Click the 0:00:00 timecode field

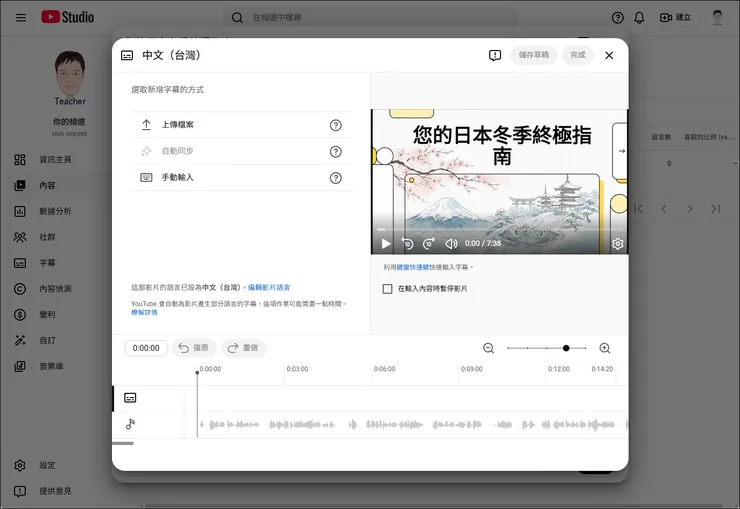(146, 348)
